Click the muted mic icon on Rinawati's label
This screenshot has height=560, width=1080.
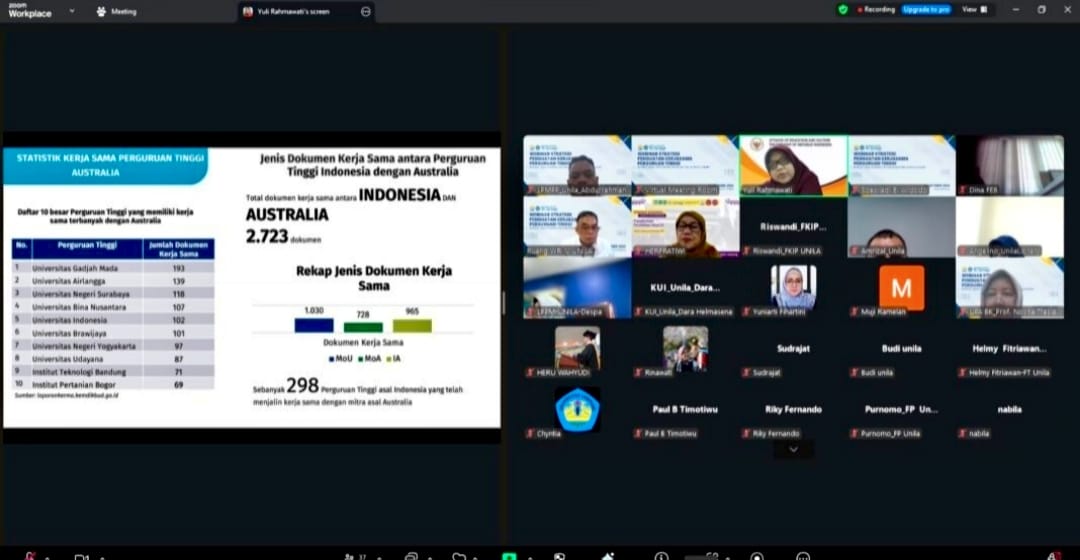point(638,373)
